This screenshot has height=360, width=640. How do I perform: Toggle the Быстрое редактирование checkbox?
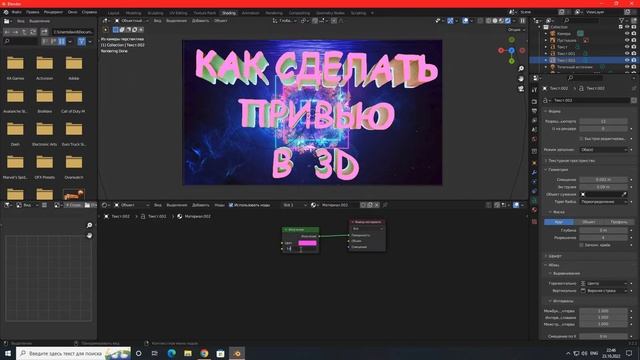582,139
